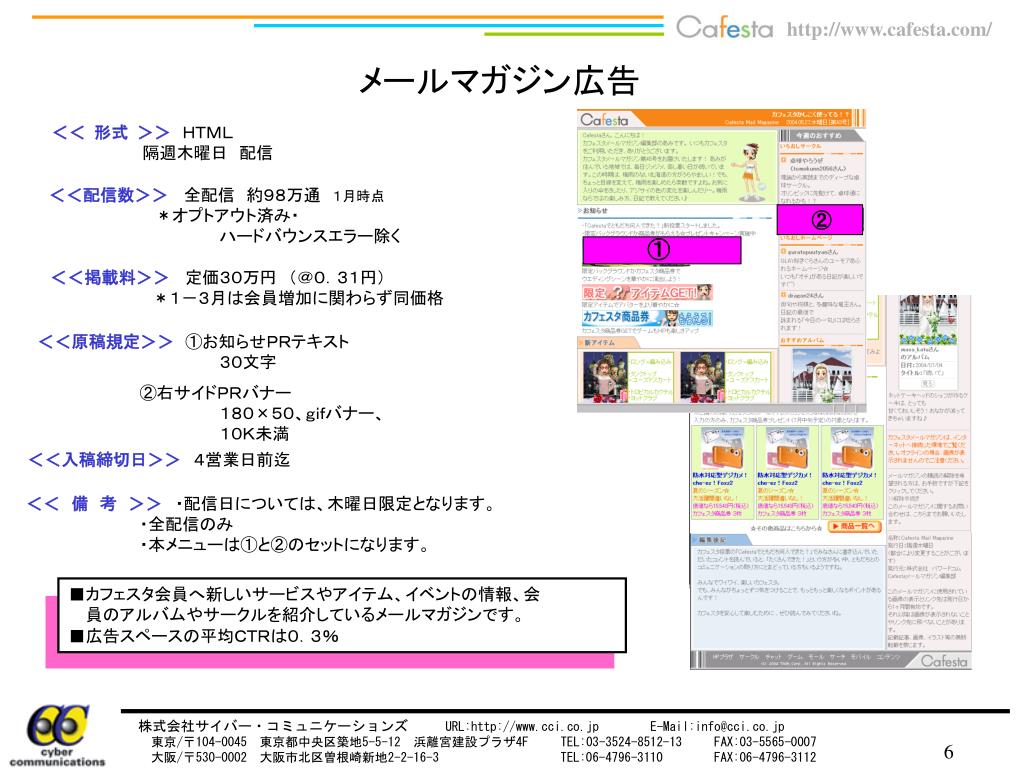Click the '隔週木曜日 配信' line
This screenshot has width=1024, height=768.
(x=207, y=153)
